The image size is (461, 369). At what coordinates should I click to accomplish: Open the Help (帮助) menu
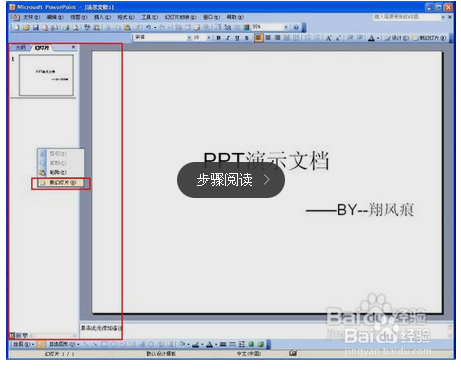[x=235, y=17]
